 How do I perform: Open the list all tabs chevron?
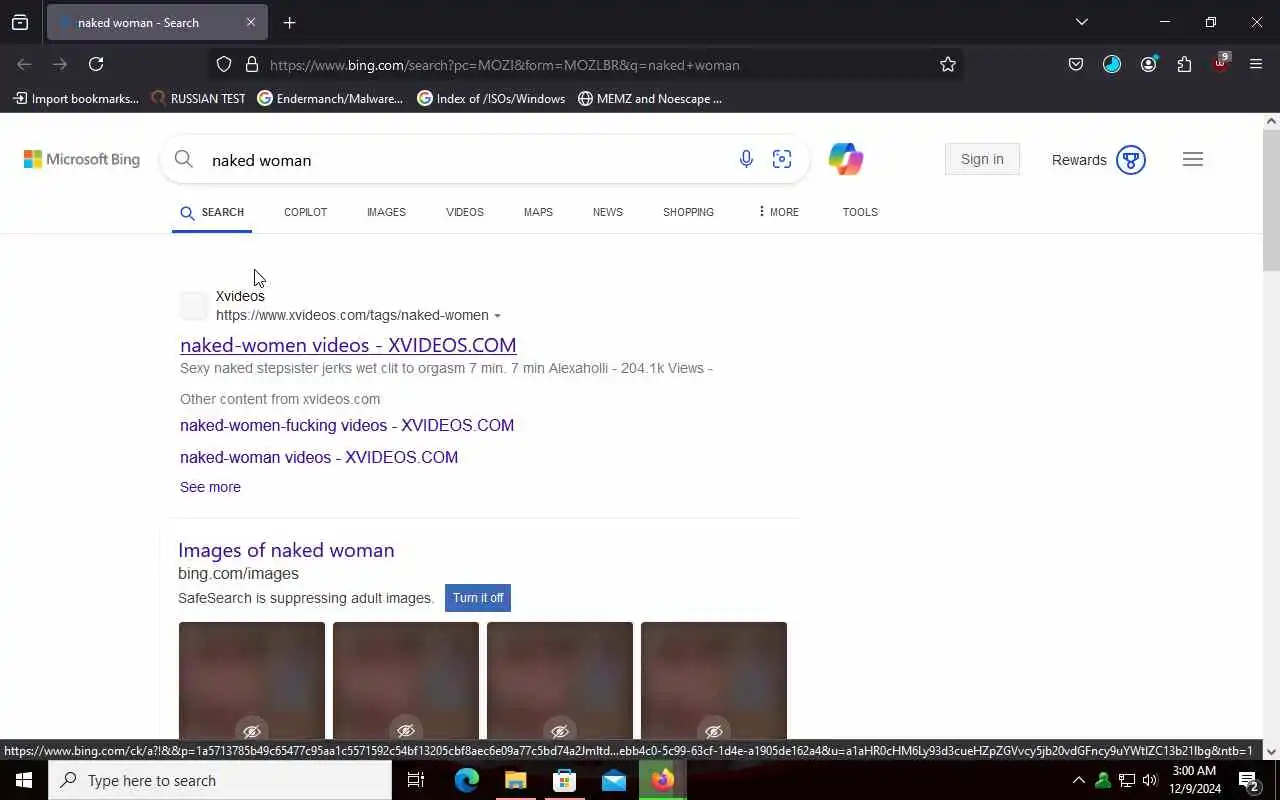(1081, 22)
